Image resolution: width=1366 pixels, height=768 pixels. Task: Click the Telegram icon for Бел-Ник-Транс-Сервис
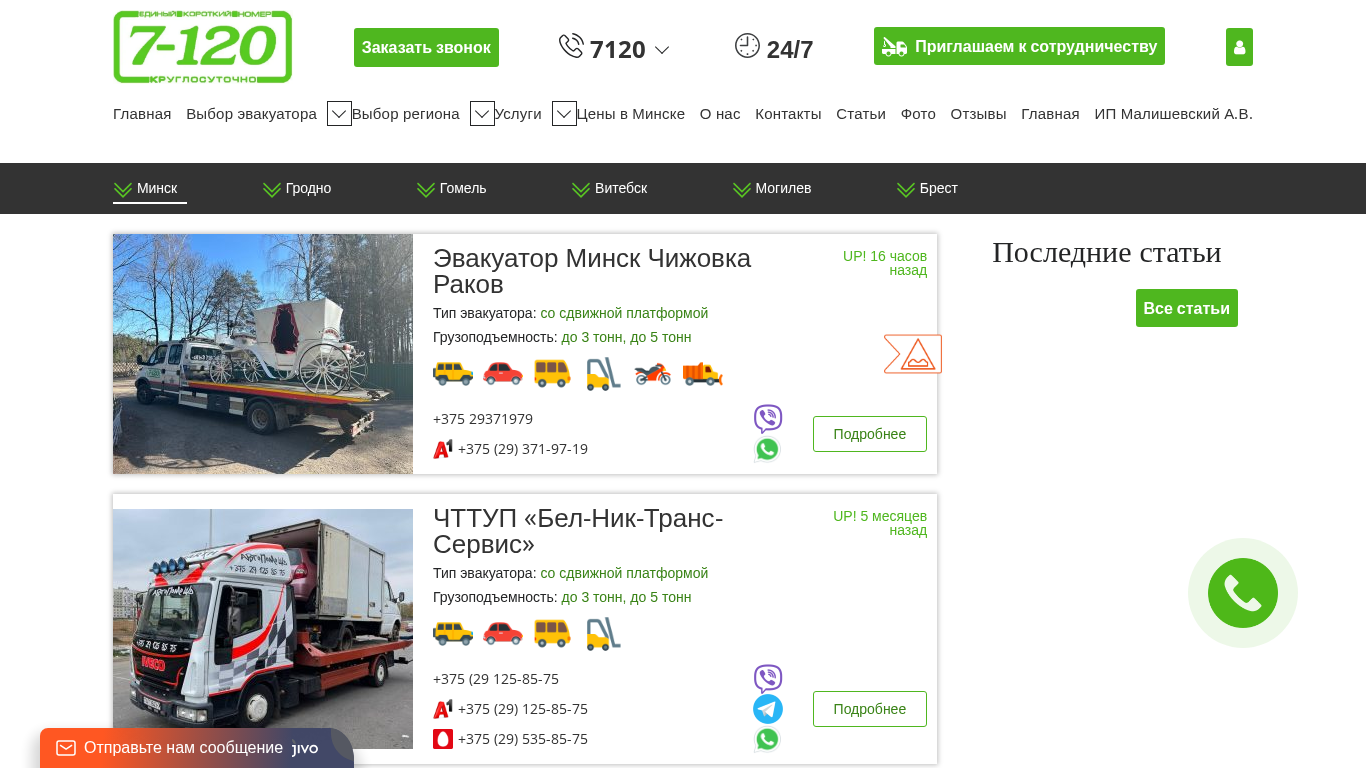tap(768, 709)
